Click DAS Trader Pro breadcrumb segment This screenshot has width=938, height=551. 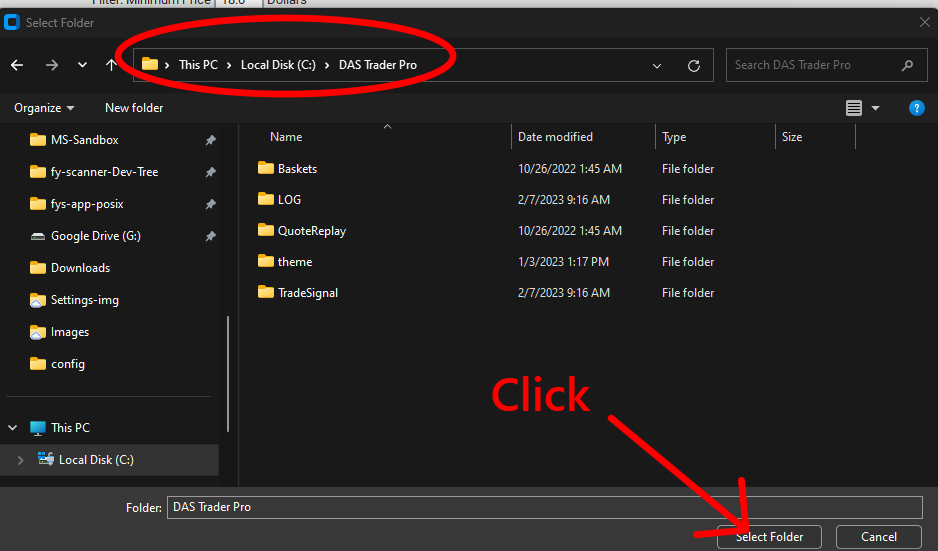(x=377, y=65)
